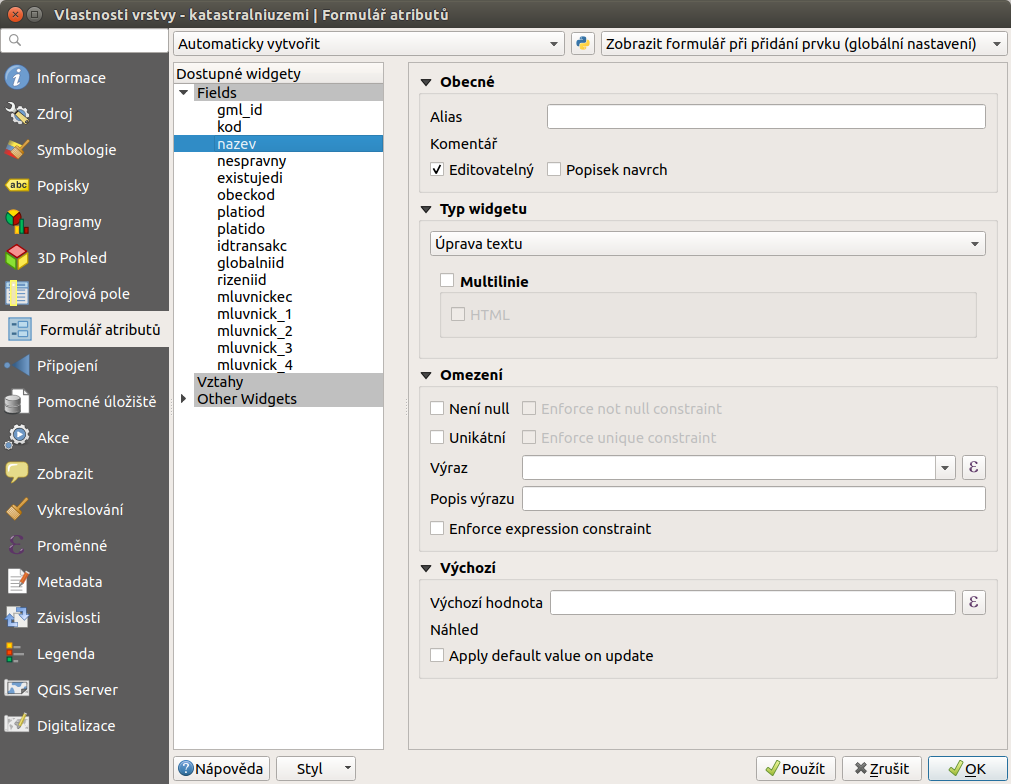
Task: Enable the Popisek navrch checkbox
Action: 554,170
